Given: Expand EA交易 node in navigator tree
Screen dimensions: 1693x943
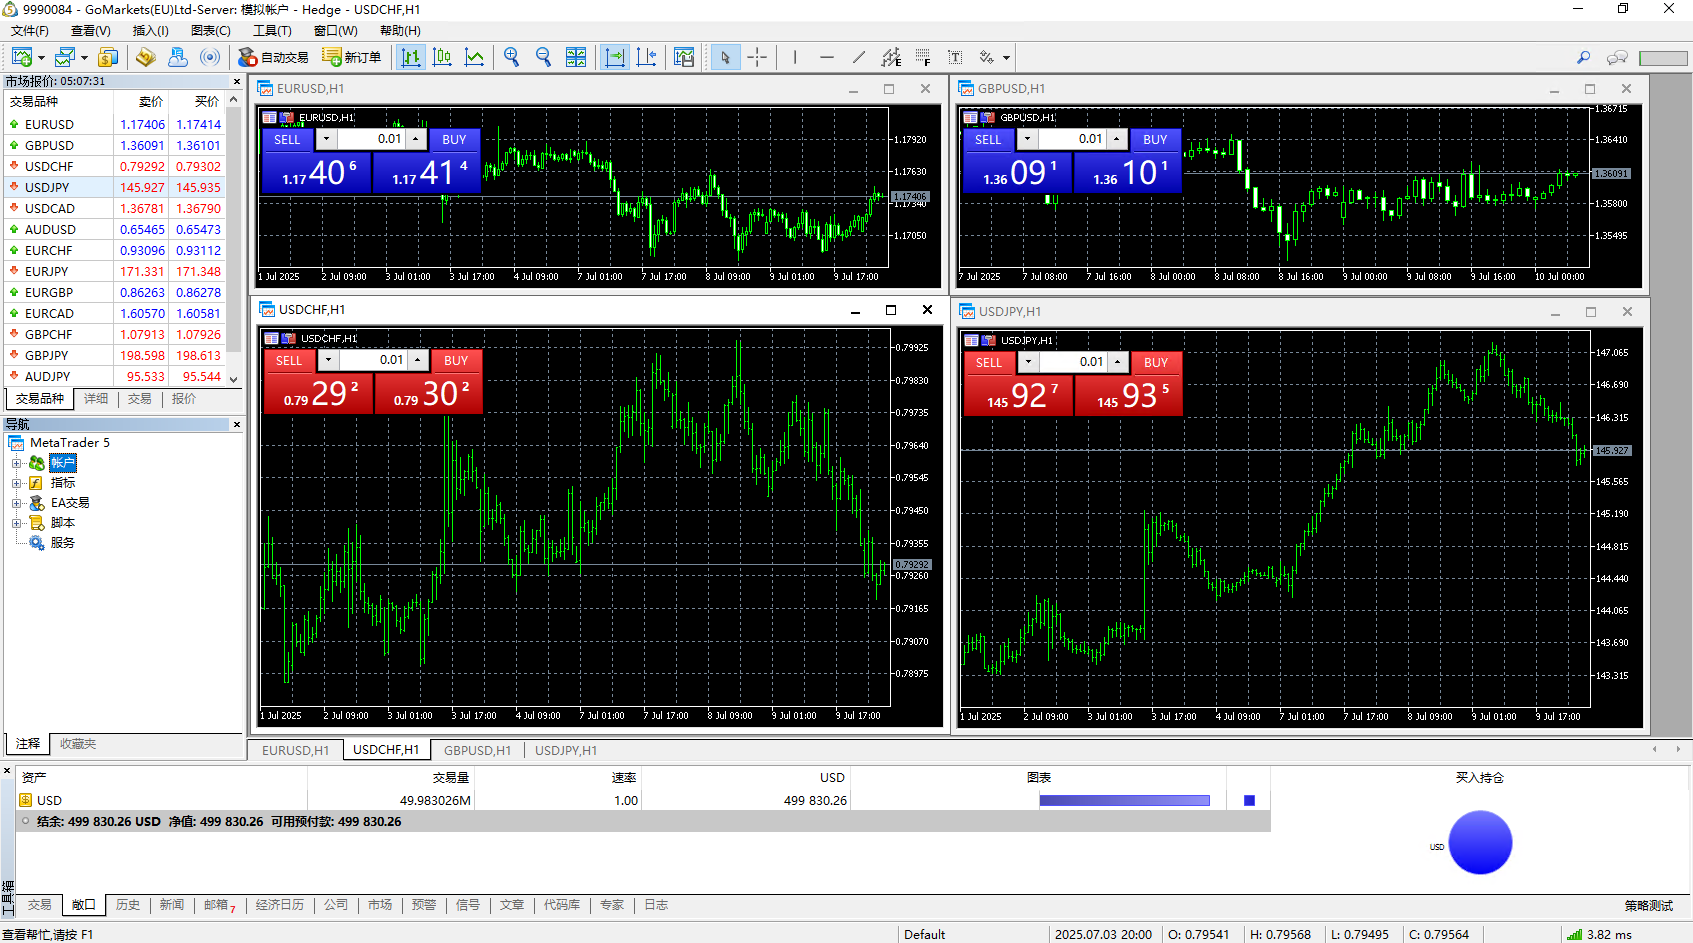Looking at the screenshot, I should [x=16, y=503].
